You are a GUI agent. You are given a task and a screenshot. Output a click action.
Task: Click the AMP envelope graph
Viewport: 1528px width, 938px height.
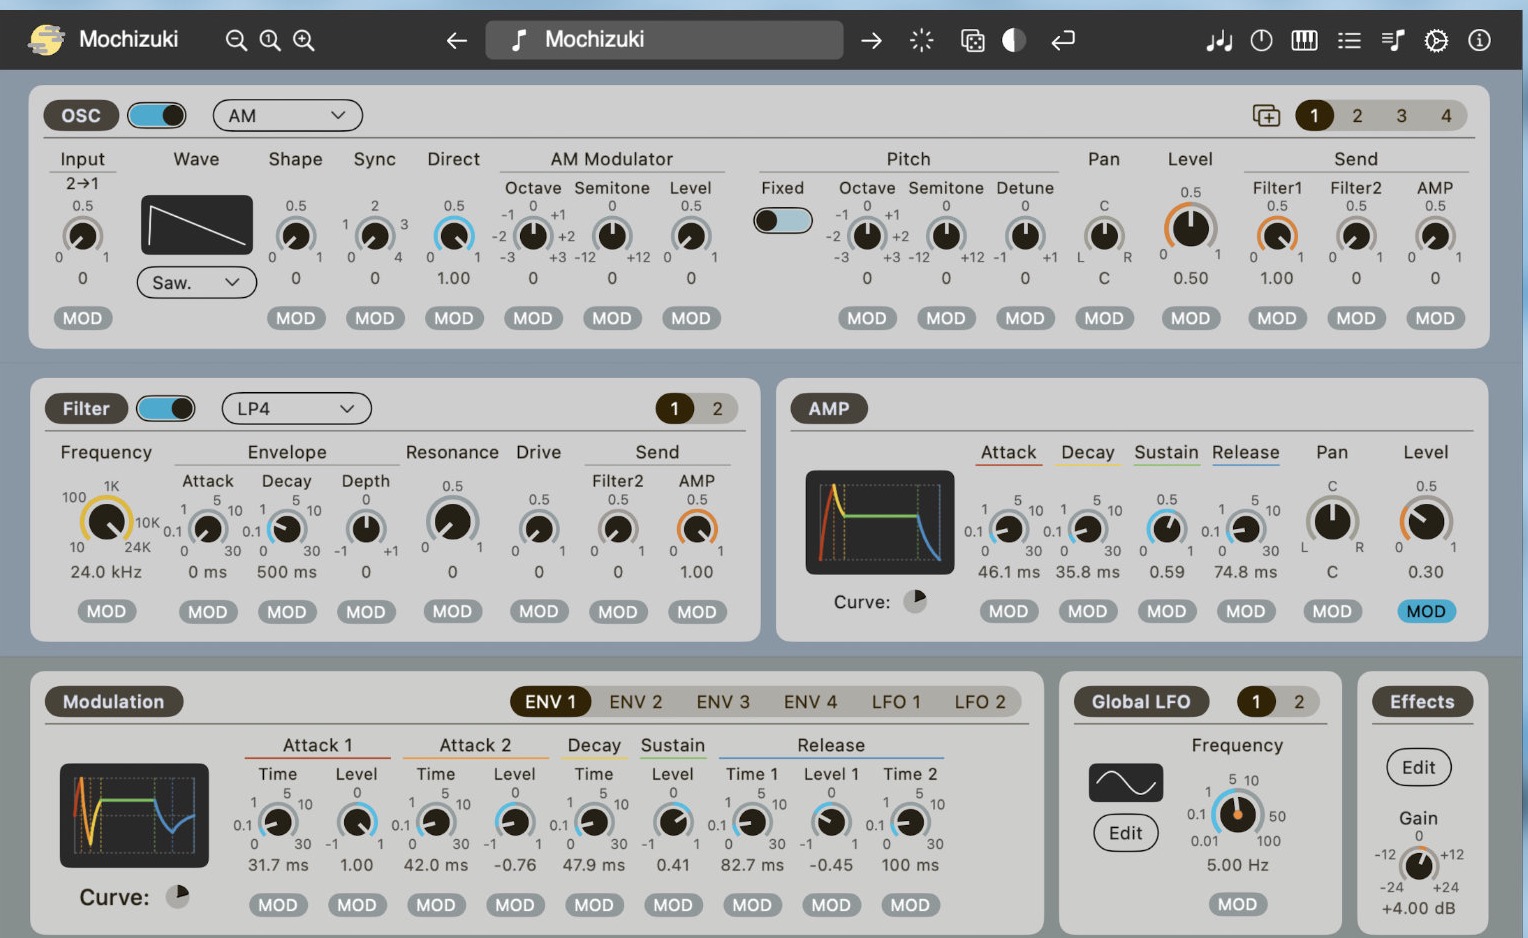click(x=880, y=522)
